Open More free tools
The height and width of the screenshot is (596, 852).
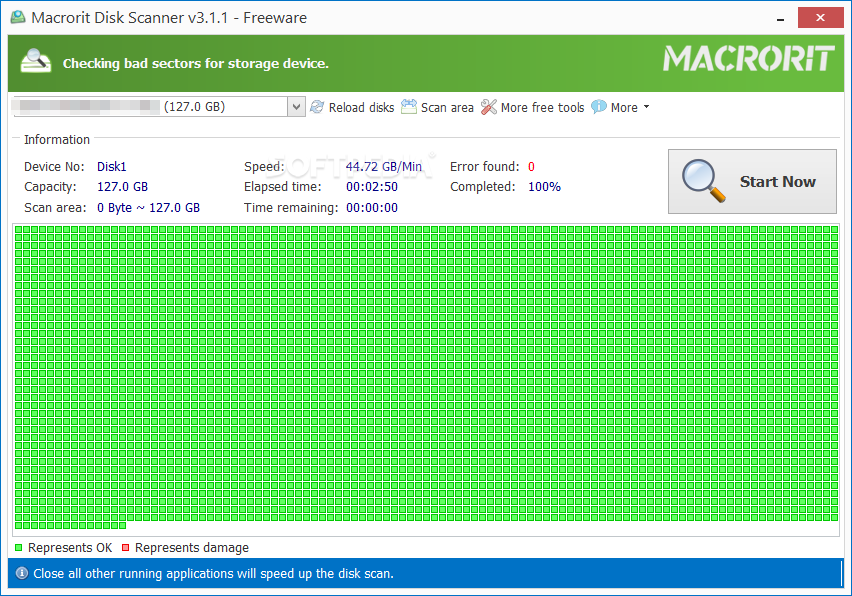coord(542,108)
